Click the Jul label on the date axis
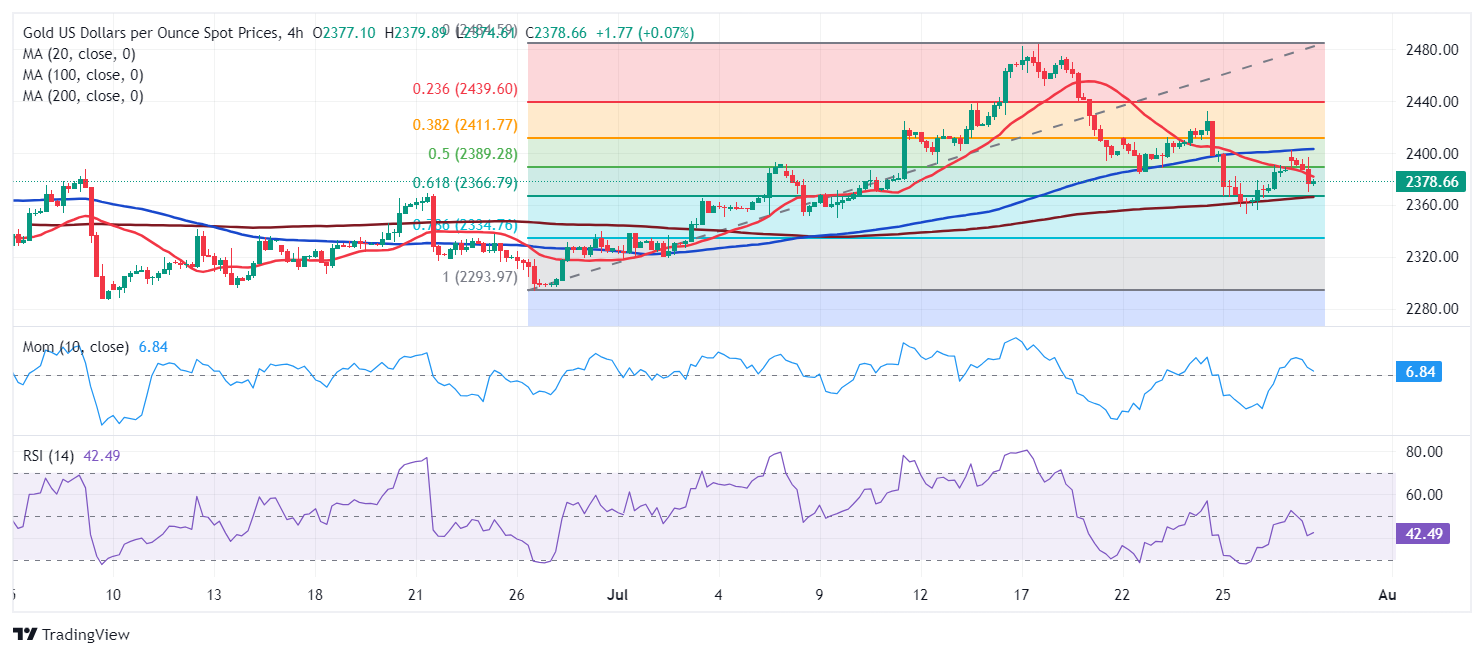This screenshot has height=656, width=1484. (x=615, y=595)
